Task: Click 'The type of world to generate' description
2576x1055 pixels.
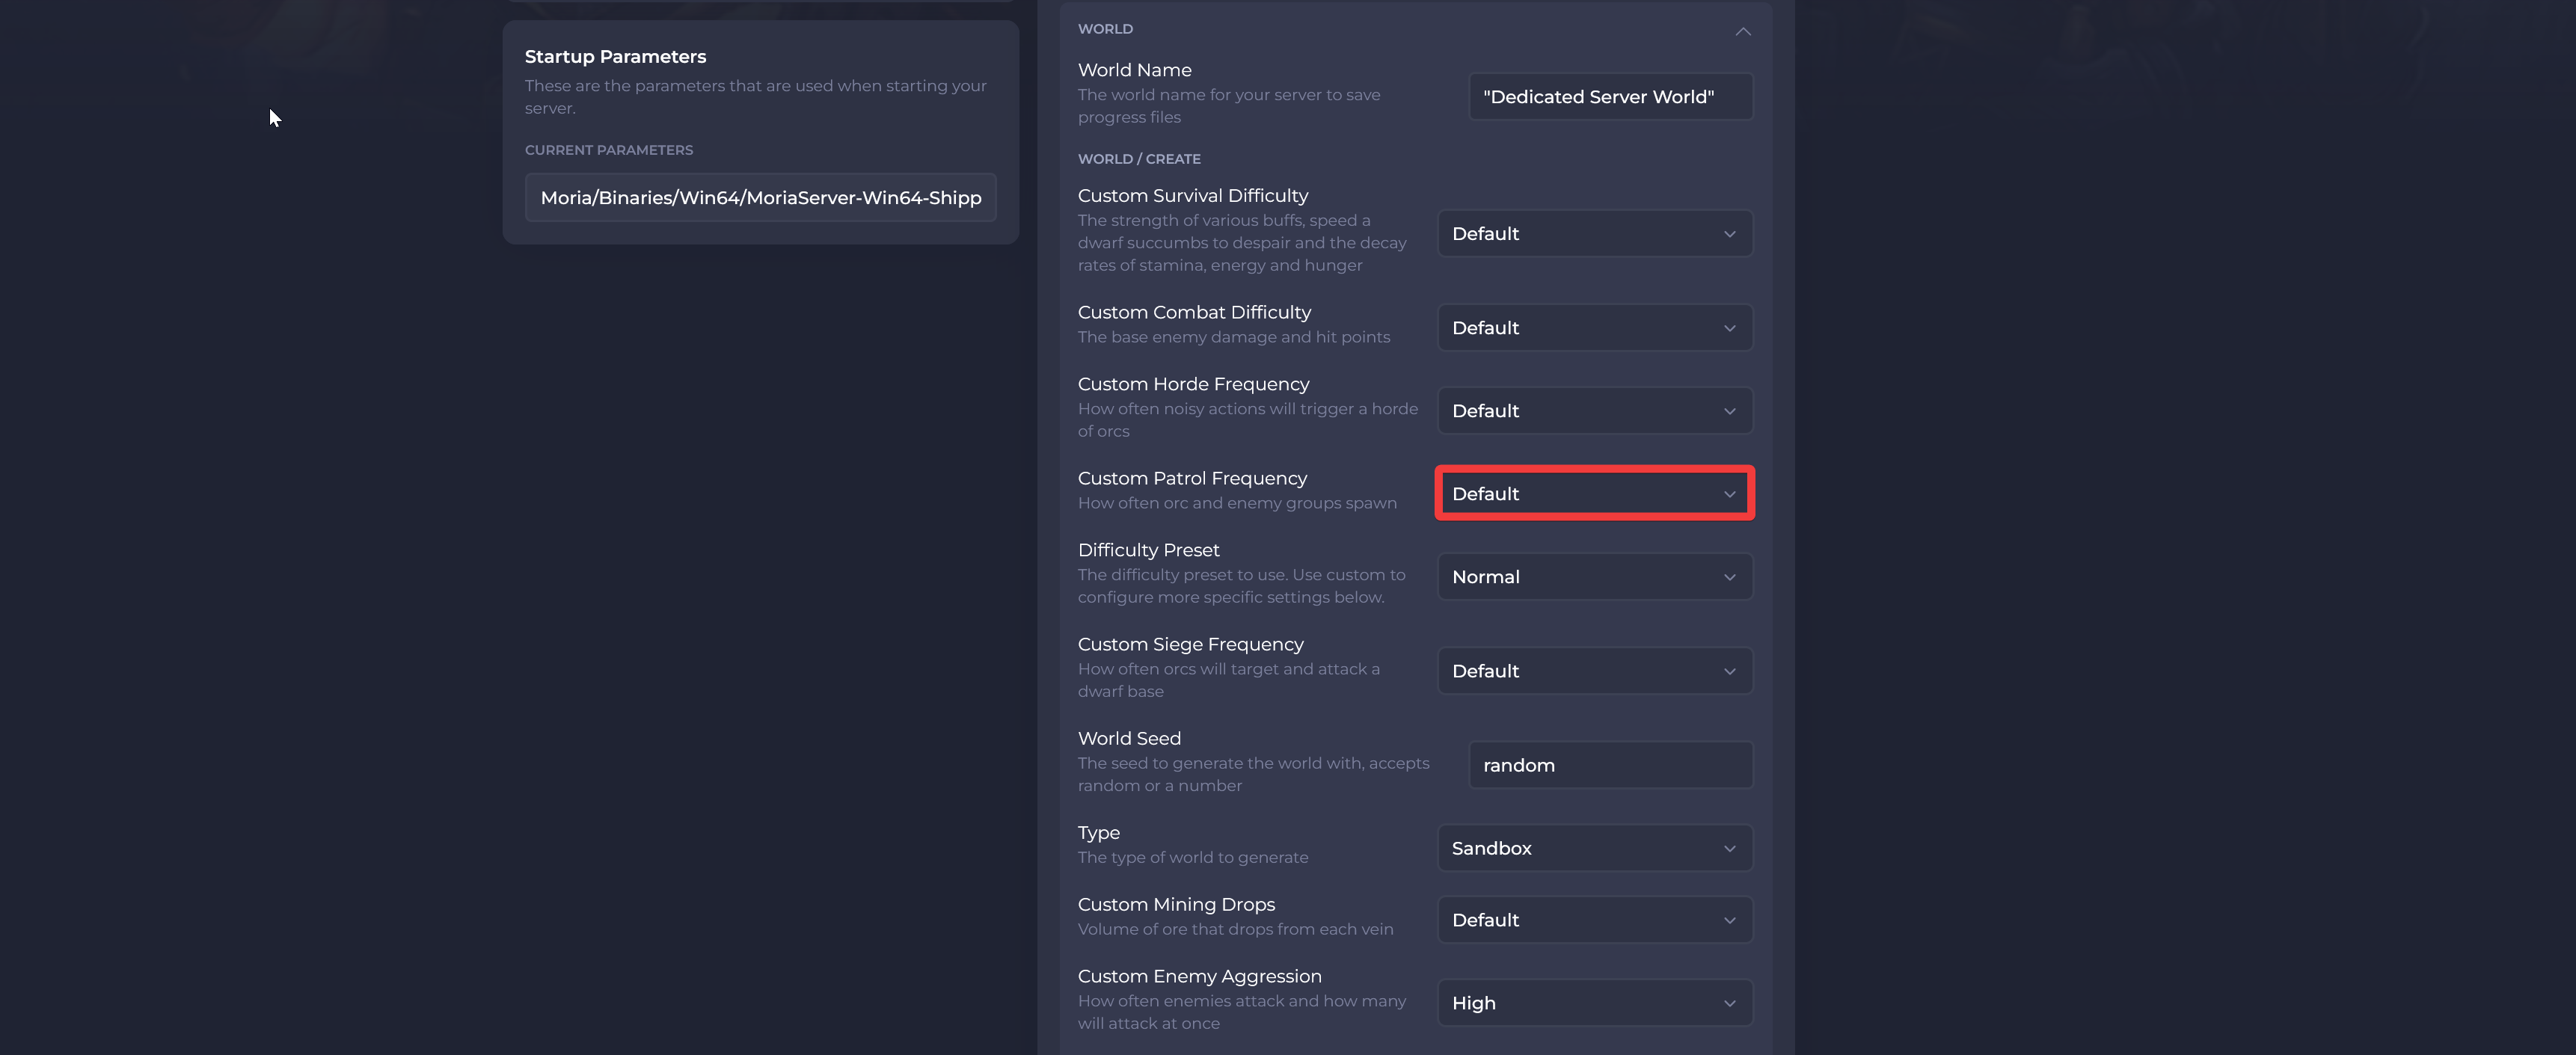Action: [1192, 858]
